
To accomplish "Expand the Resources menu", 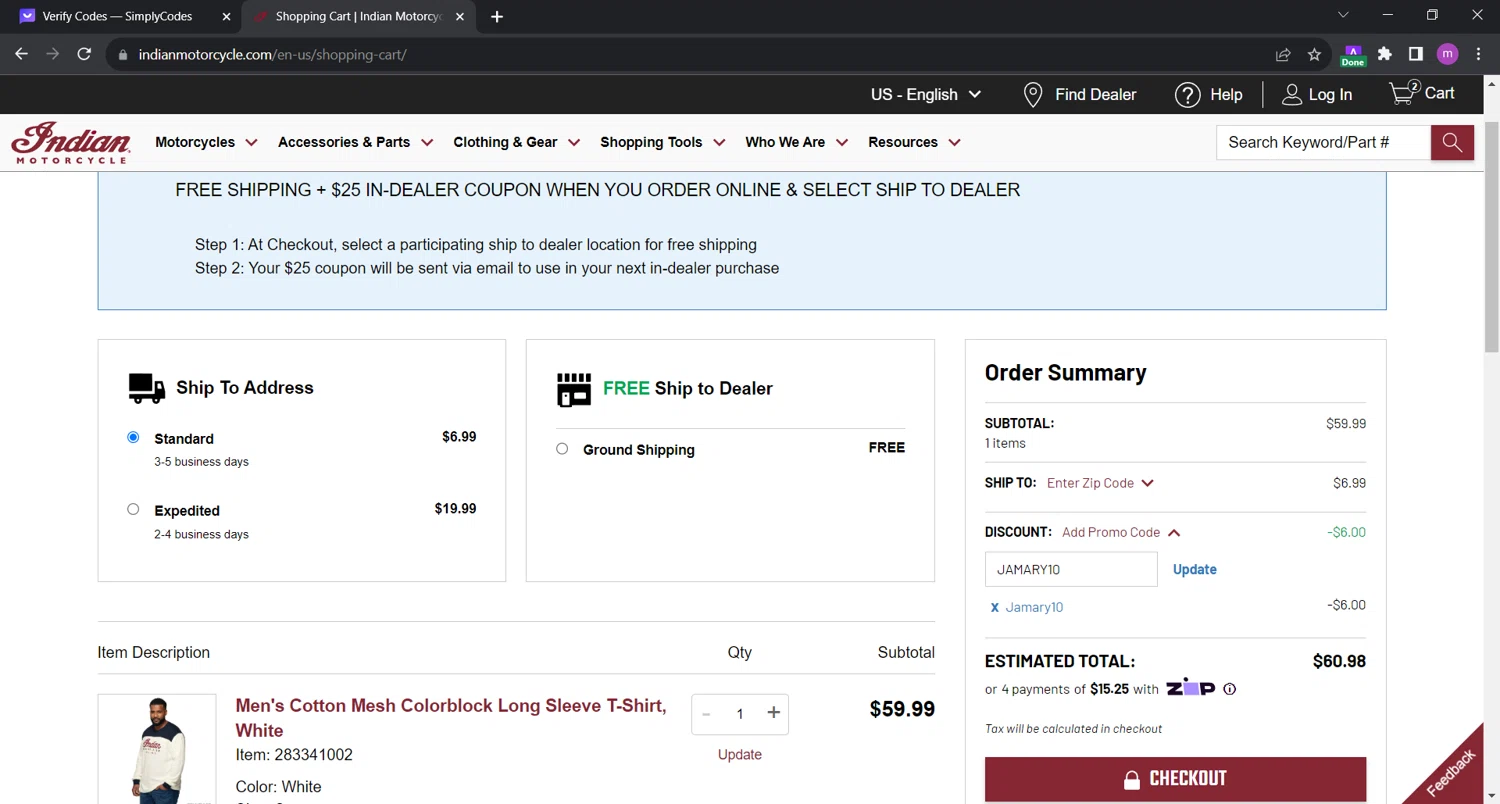I will coord(914,142).
